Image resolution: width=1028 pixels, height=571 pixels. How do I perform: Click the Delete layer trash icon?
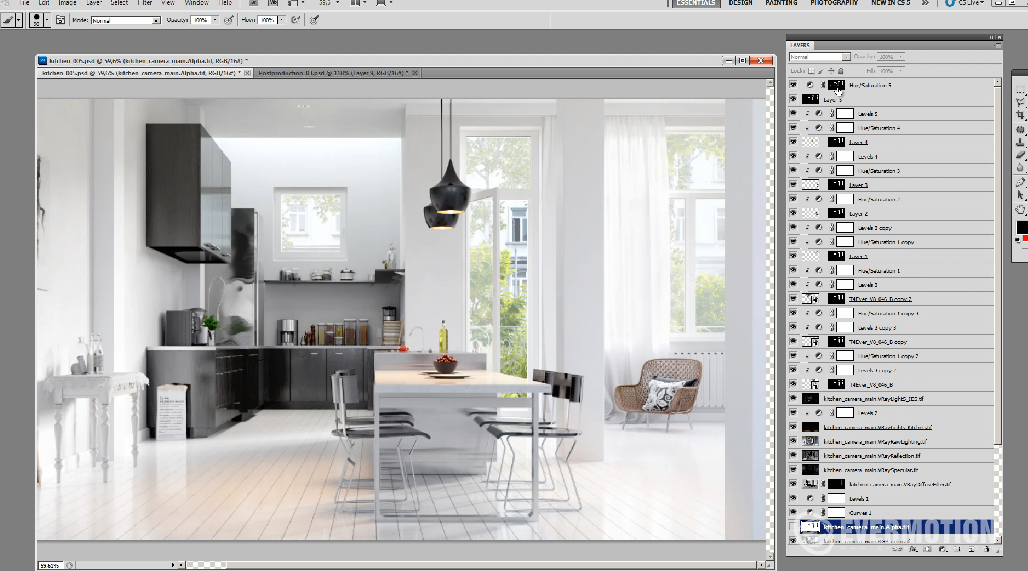[x=987, y=549]
